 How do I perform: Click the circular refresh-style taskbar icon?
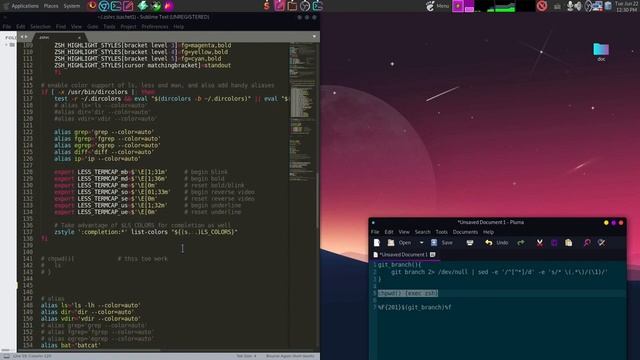pyautogui.click(x=305, y=6)
